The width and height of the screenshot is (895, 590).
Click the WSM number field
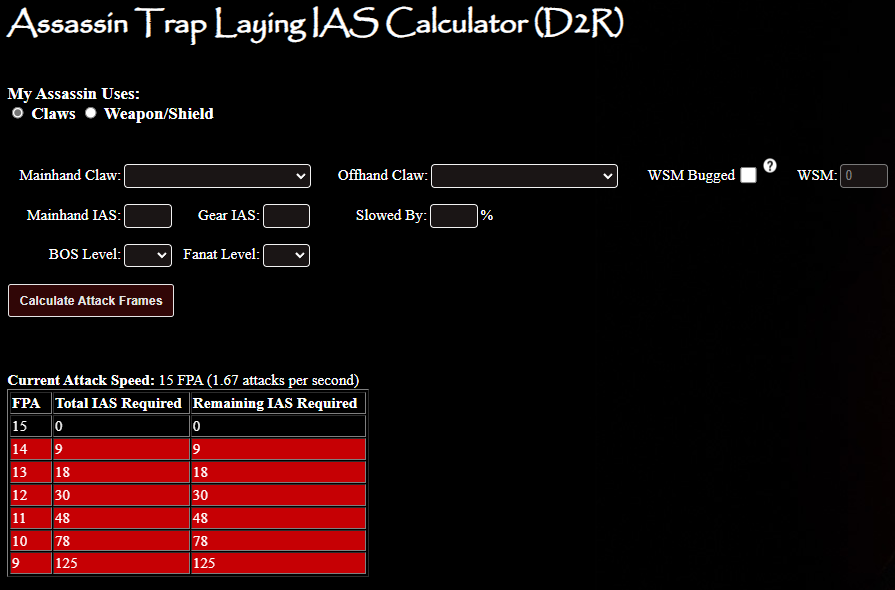pyautogui.click(x=864, y=176)
